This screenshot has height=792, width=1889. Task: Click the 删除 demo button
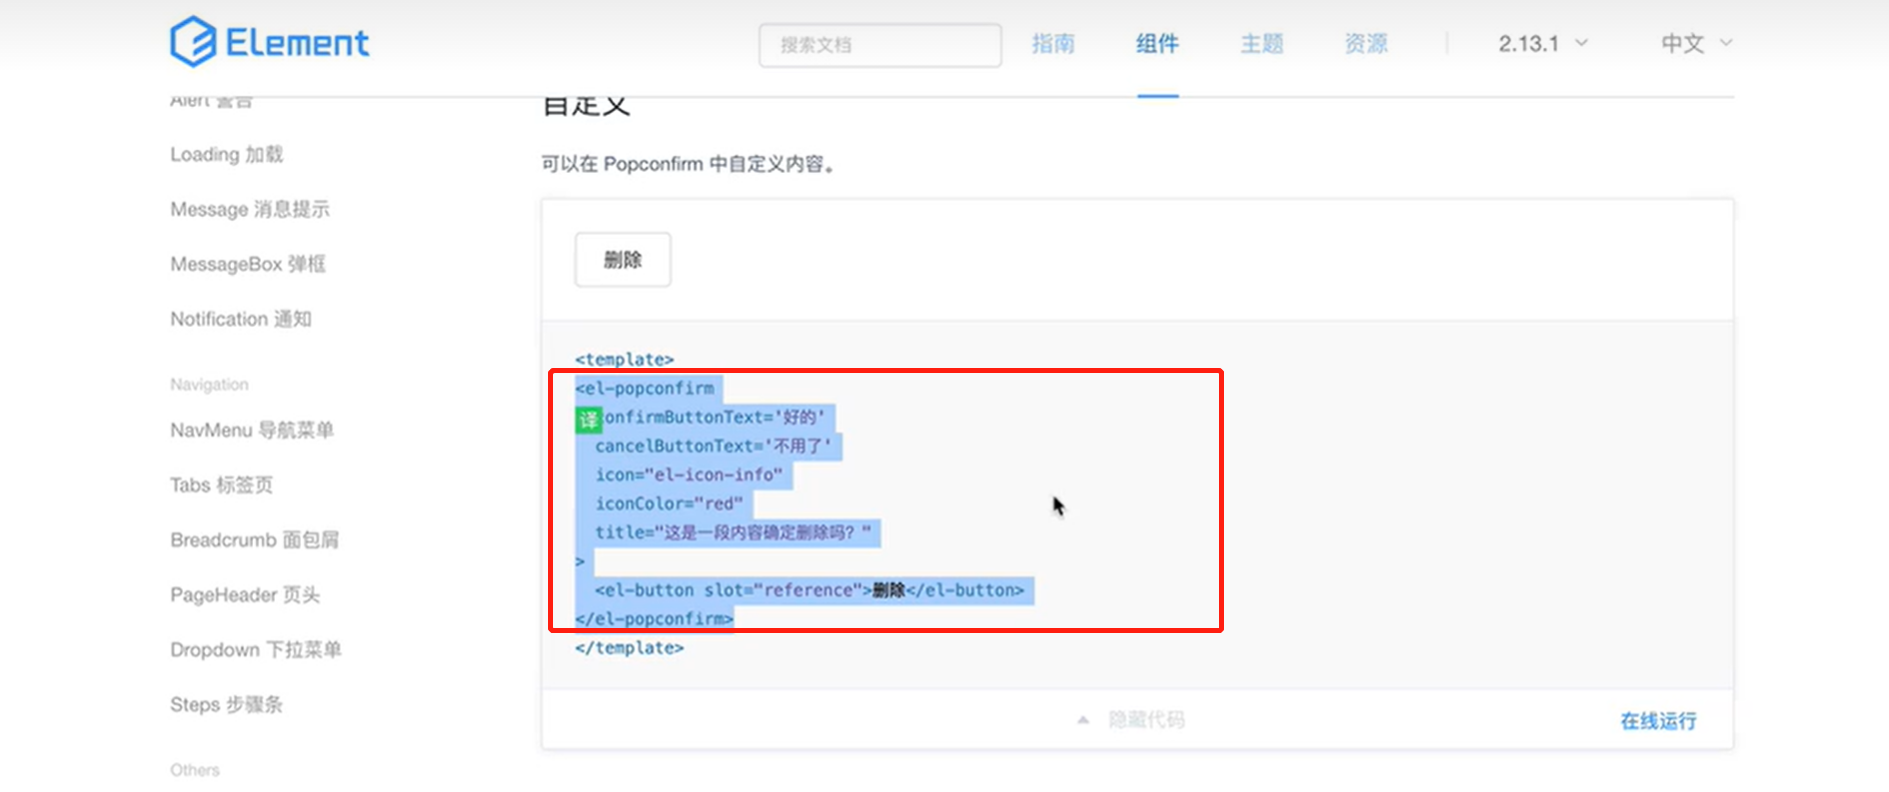click(x=623, y=260)
